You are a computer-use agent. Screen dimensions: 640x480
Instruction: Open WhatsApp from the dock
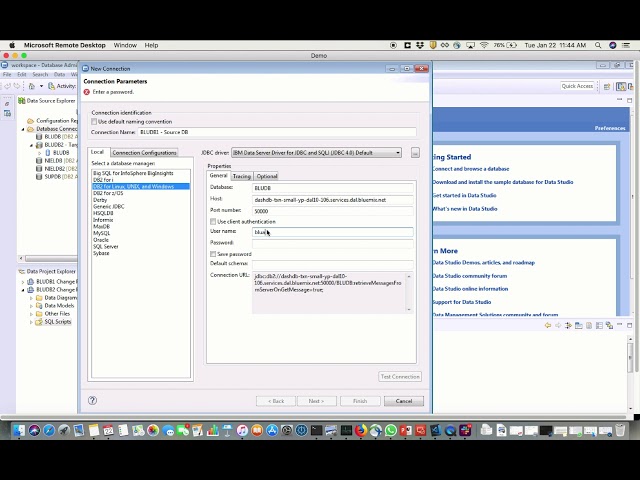[x=391, y=430]
